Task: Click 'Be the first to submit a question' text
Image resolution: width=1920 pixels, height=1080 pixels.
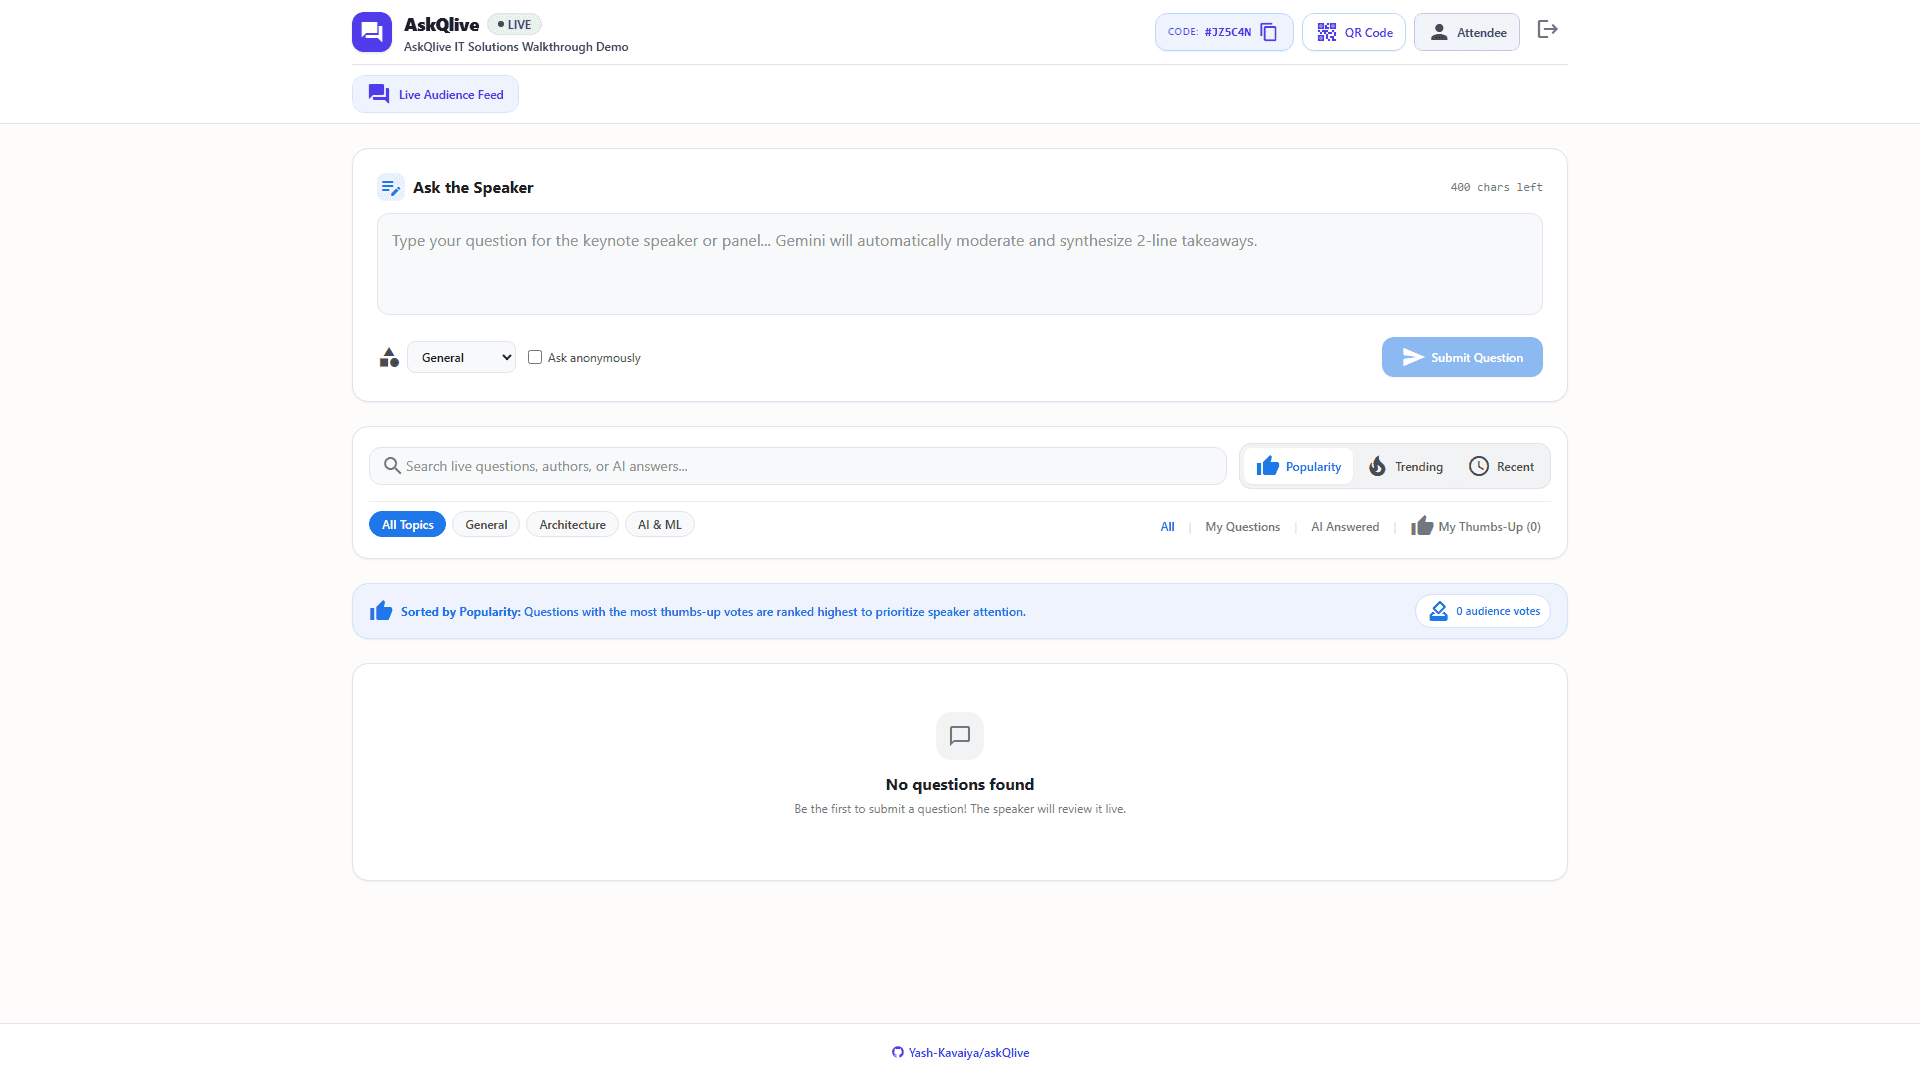Action: [960, 809]
